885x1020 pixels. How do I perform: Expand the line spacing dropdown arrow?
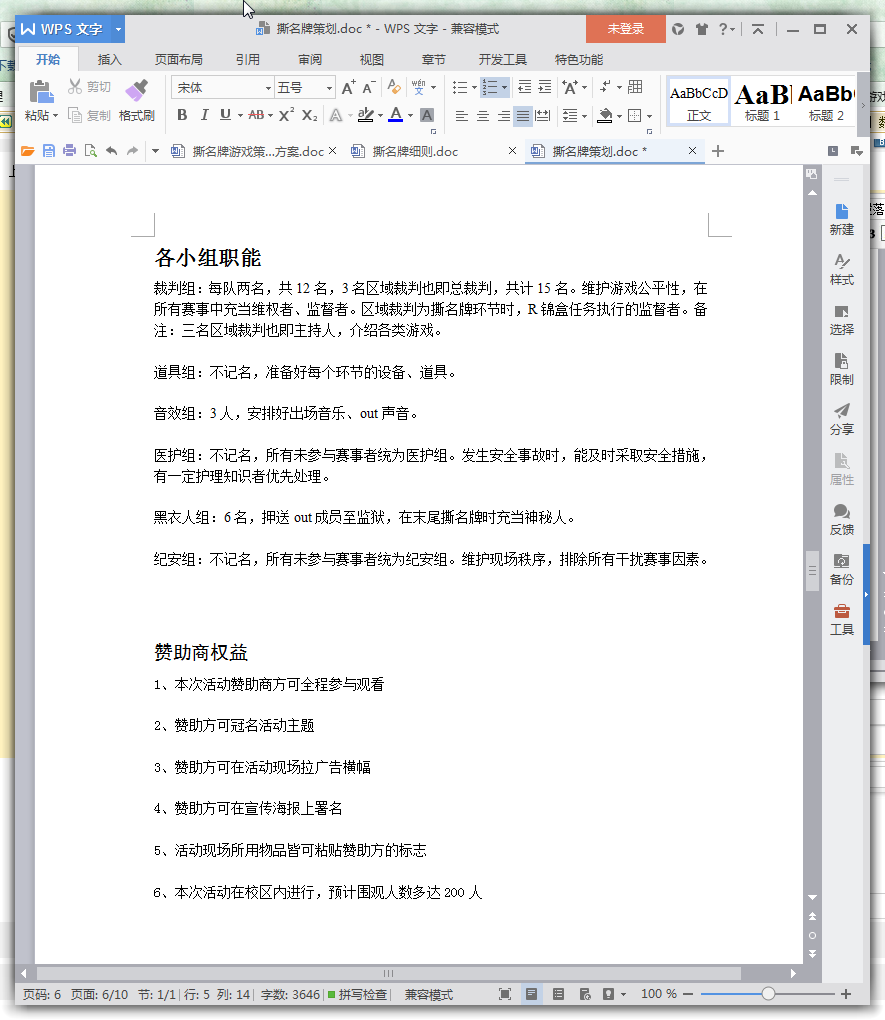click(x=584, y=116)
